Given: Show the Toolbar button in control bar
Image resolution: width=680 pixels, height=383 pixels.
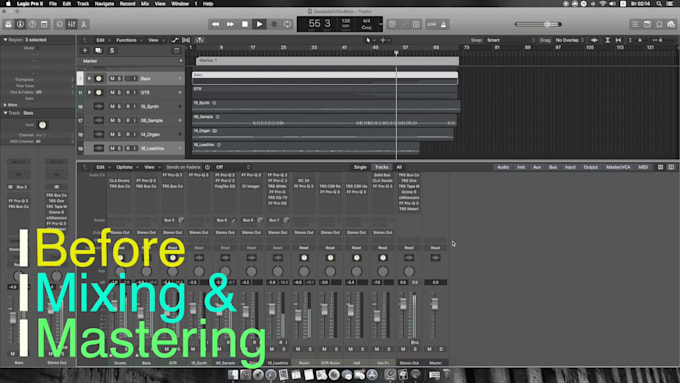Looking at the screenshot, I should (44, 24).
